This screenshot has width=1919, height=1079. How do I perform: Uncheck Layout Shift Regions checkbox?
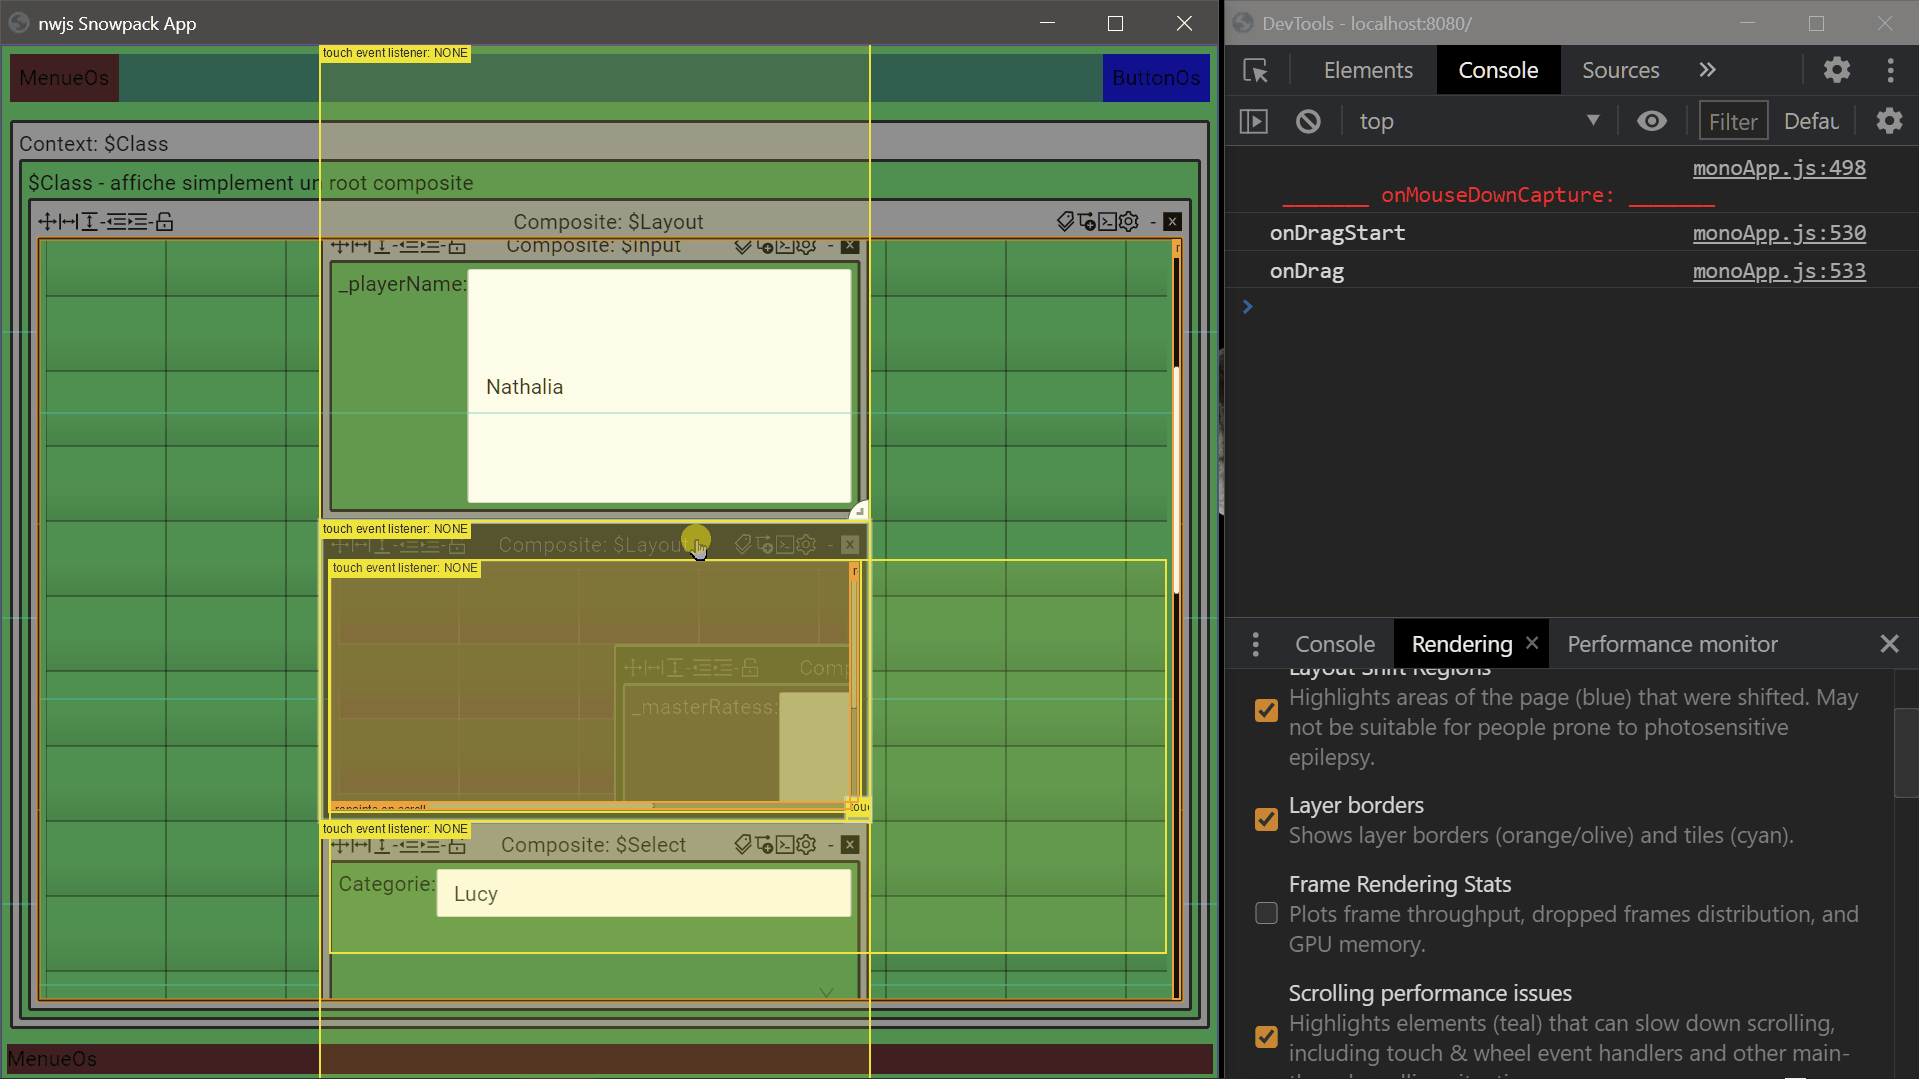tap(1266, 711)
